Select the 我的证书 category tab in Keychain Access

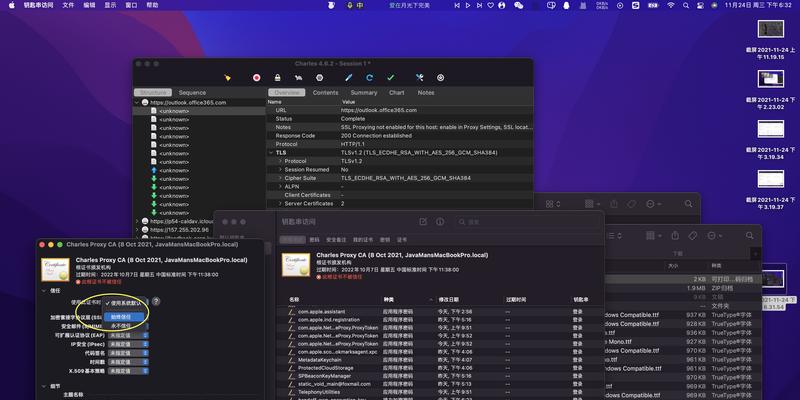[363, 239]
